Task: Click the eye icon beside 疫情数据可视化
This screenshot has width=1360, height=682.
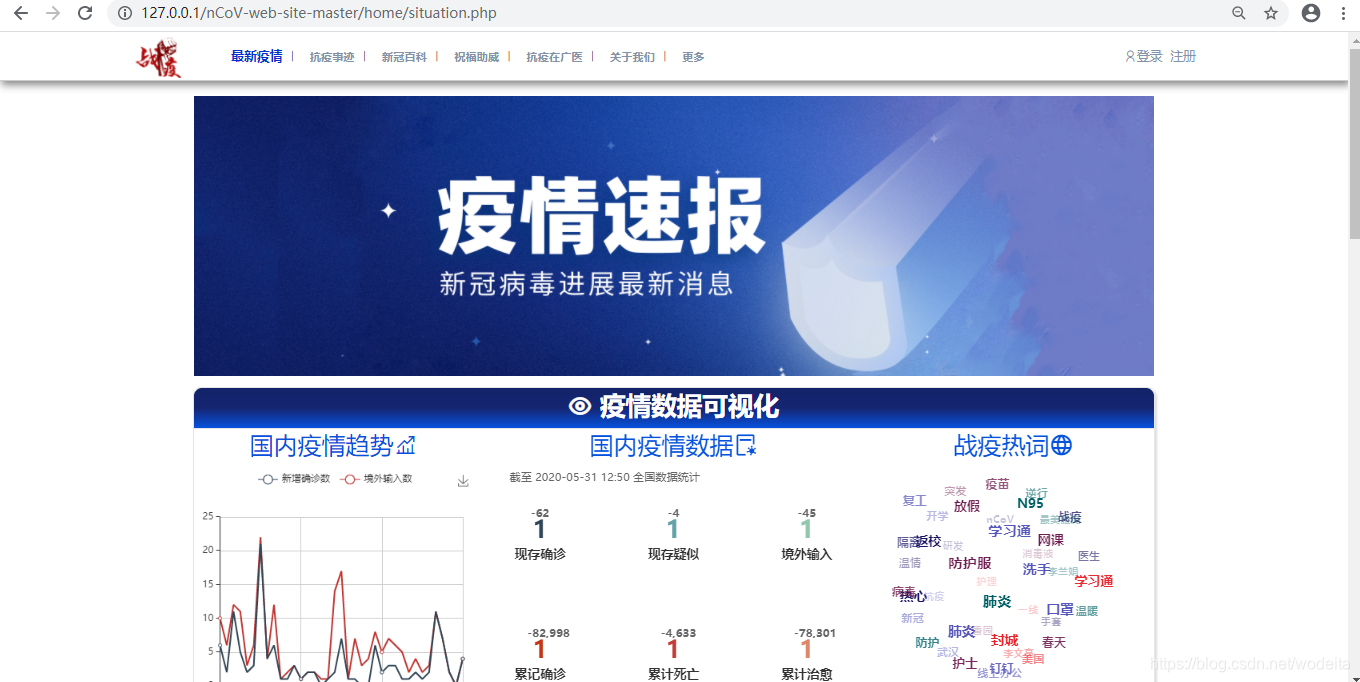Action: coord(580,406)
